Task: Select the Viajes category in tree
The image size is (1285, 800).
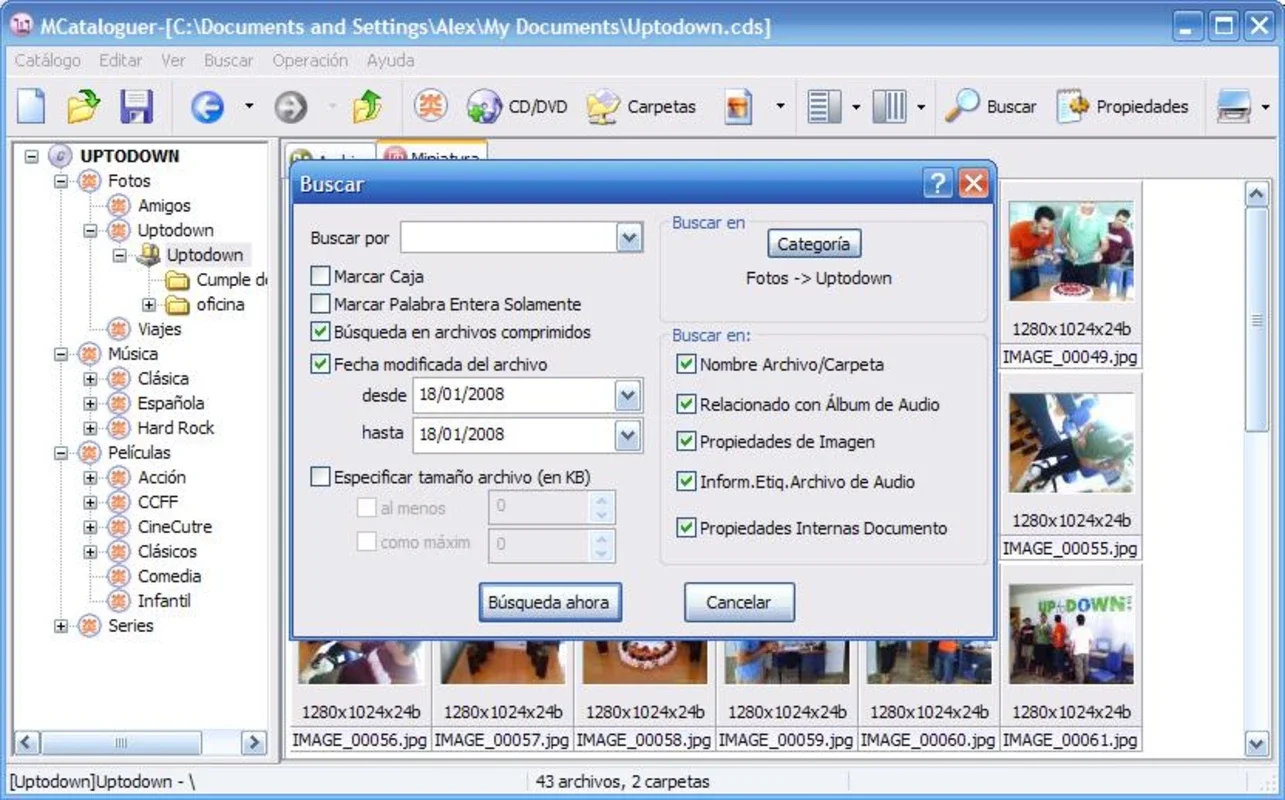Action: (145, 329)
